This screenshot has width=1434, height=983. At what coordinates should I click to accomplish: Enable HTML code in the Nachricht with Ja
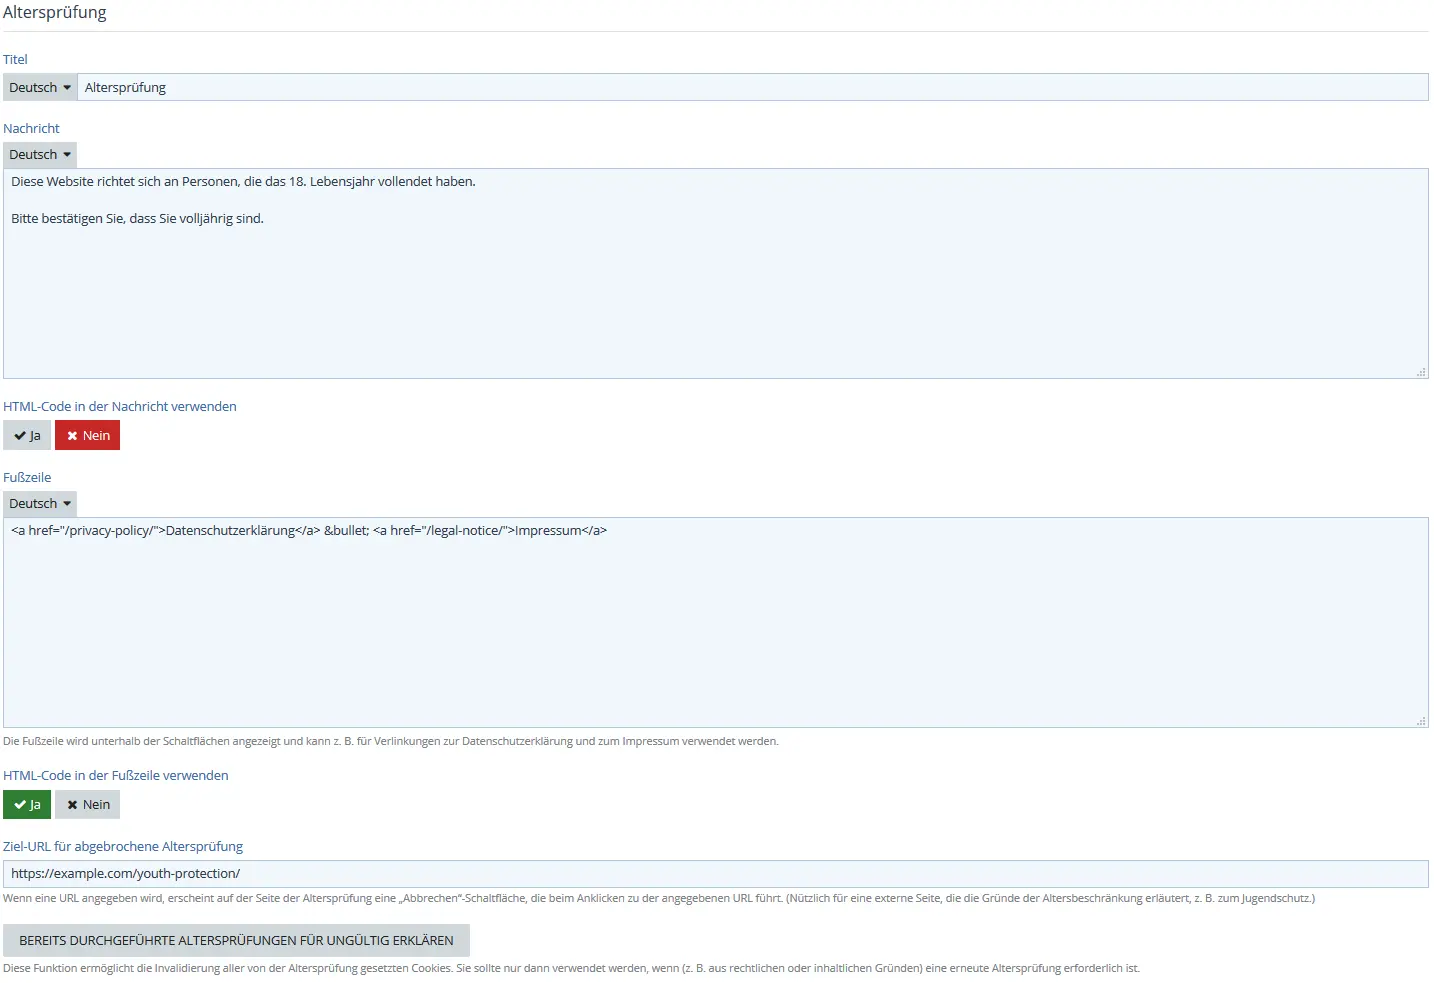pyautogui.click(x=27, y=436)
